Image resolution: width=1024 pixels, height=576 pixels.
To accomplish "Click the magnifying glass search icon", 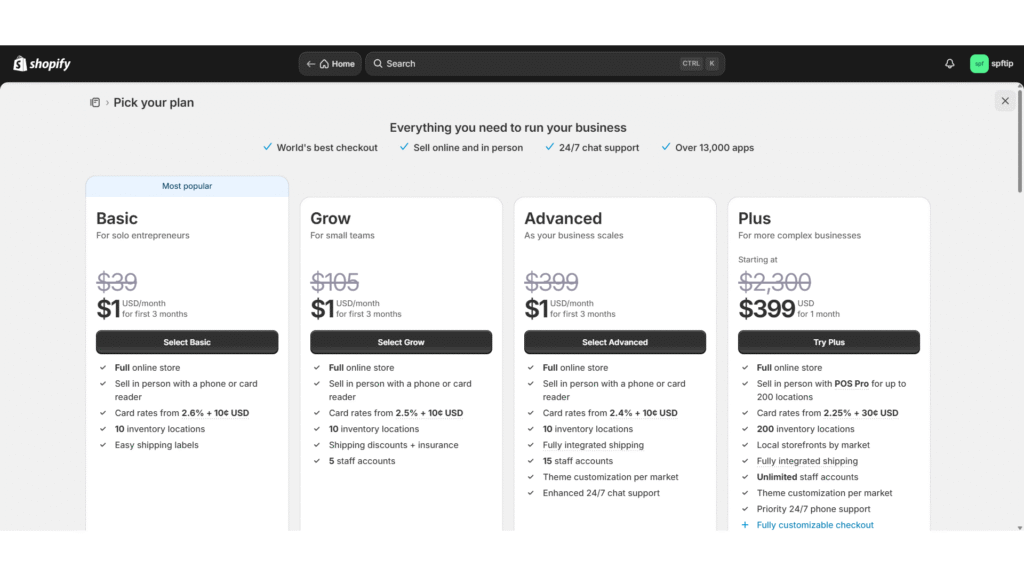I will (x=378, y=64).
